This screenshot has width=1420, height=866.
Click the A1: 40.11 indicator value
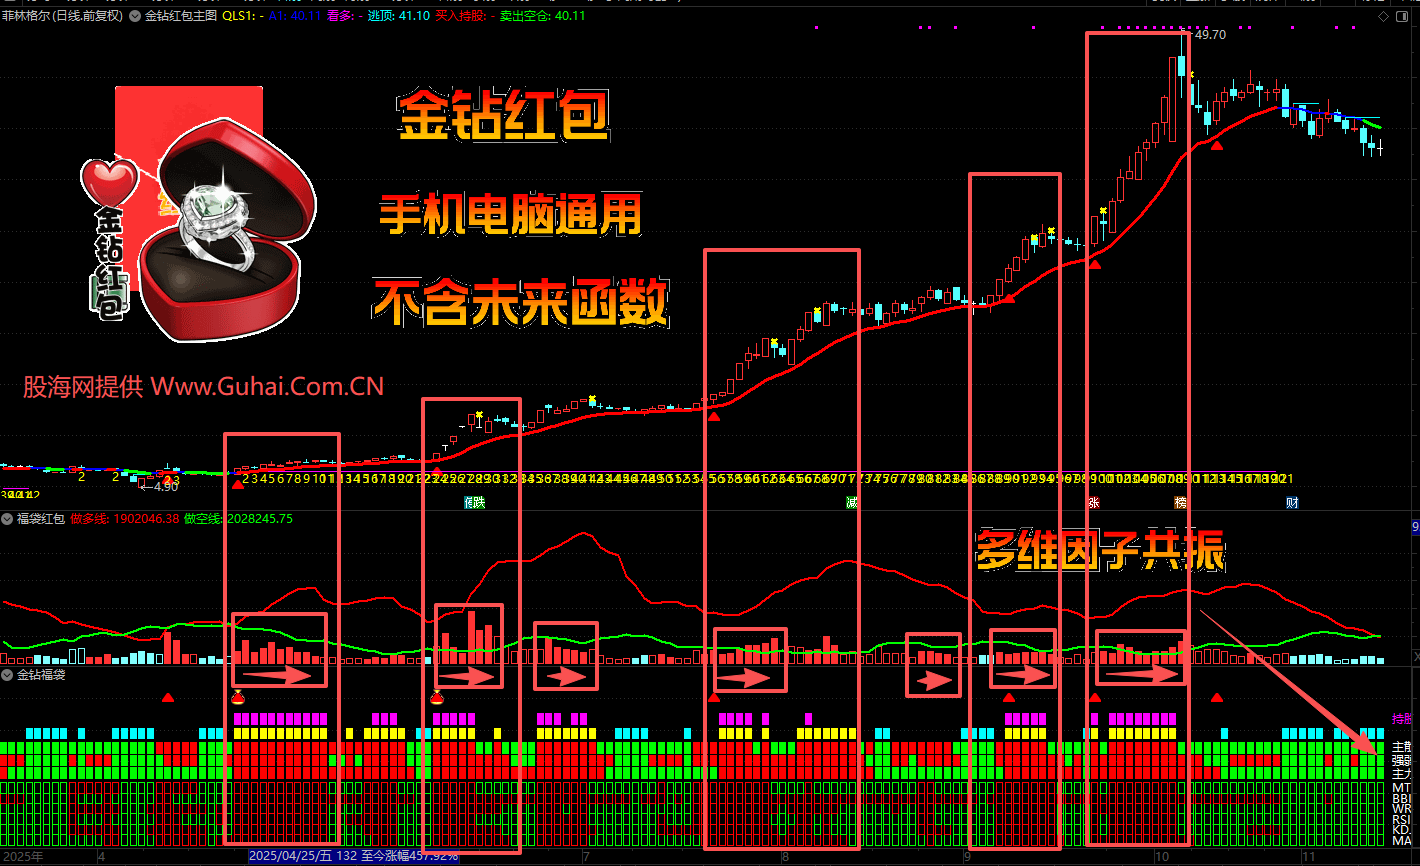pos(295,16)
